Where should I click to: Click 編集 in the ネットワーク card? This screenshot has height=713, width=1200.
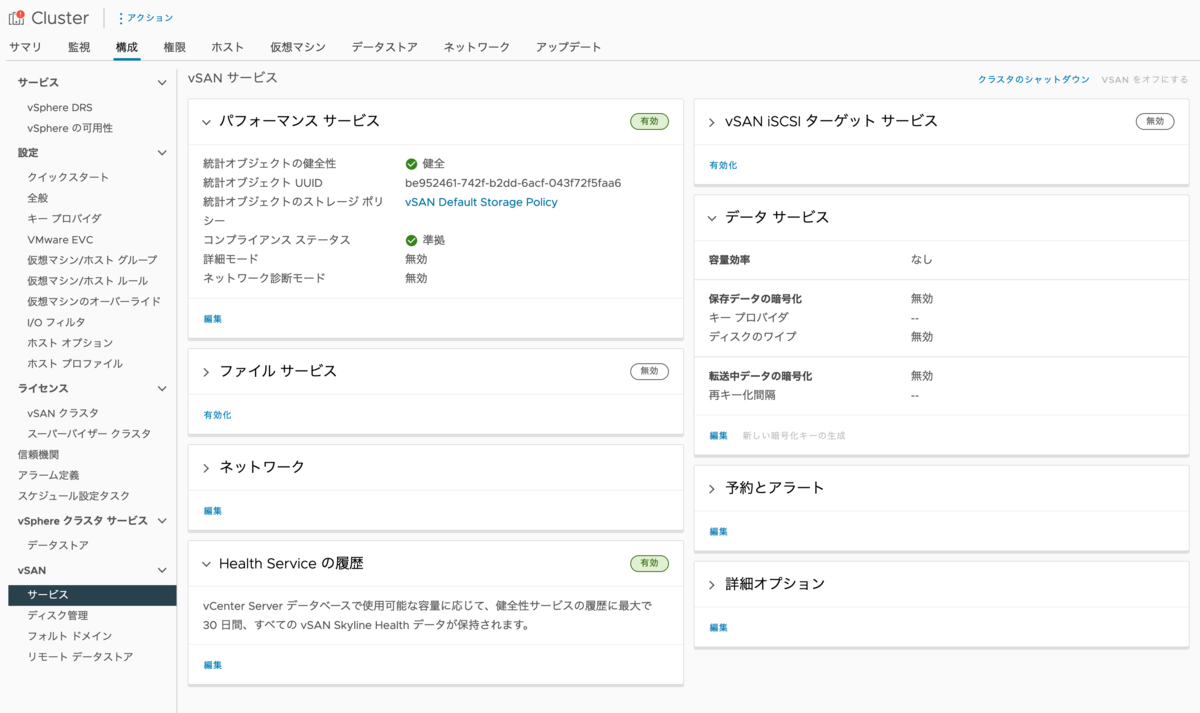pos(213,511)
